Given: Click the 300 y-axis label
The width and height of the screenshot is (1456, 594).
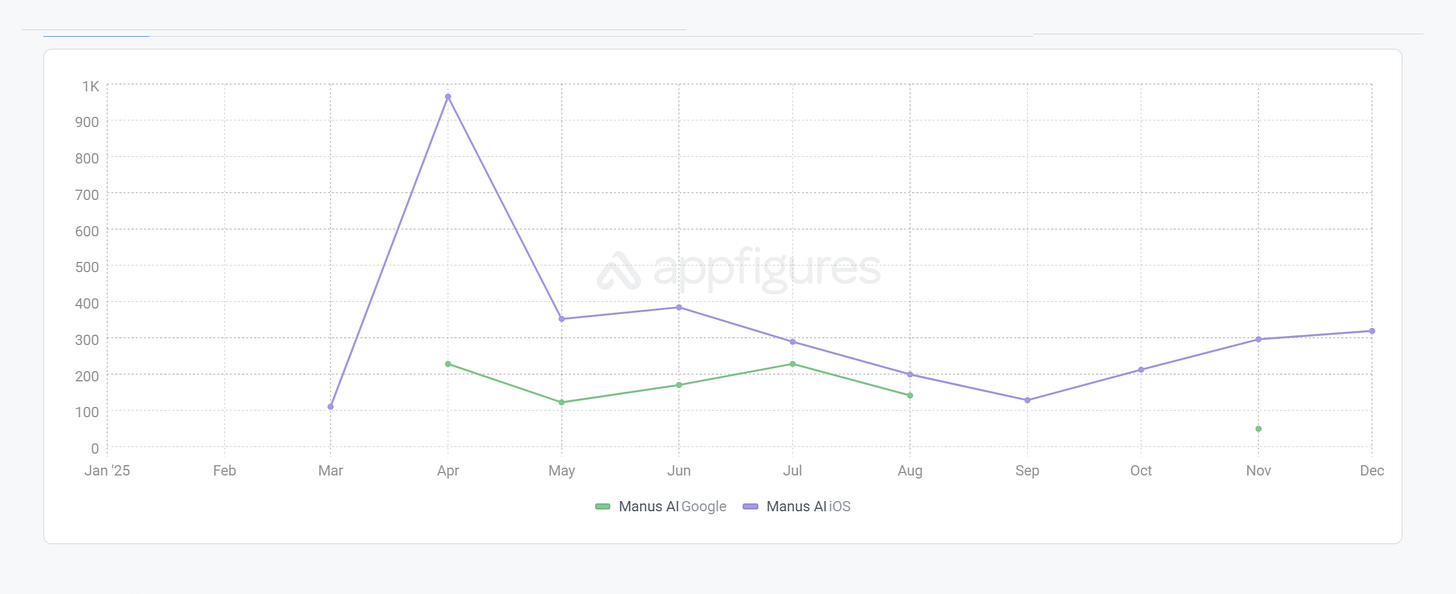Looking at the screenshot, I should [87, 339].
